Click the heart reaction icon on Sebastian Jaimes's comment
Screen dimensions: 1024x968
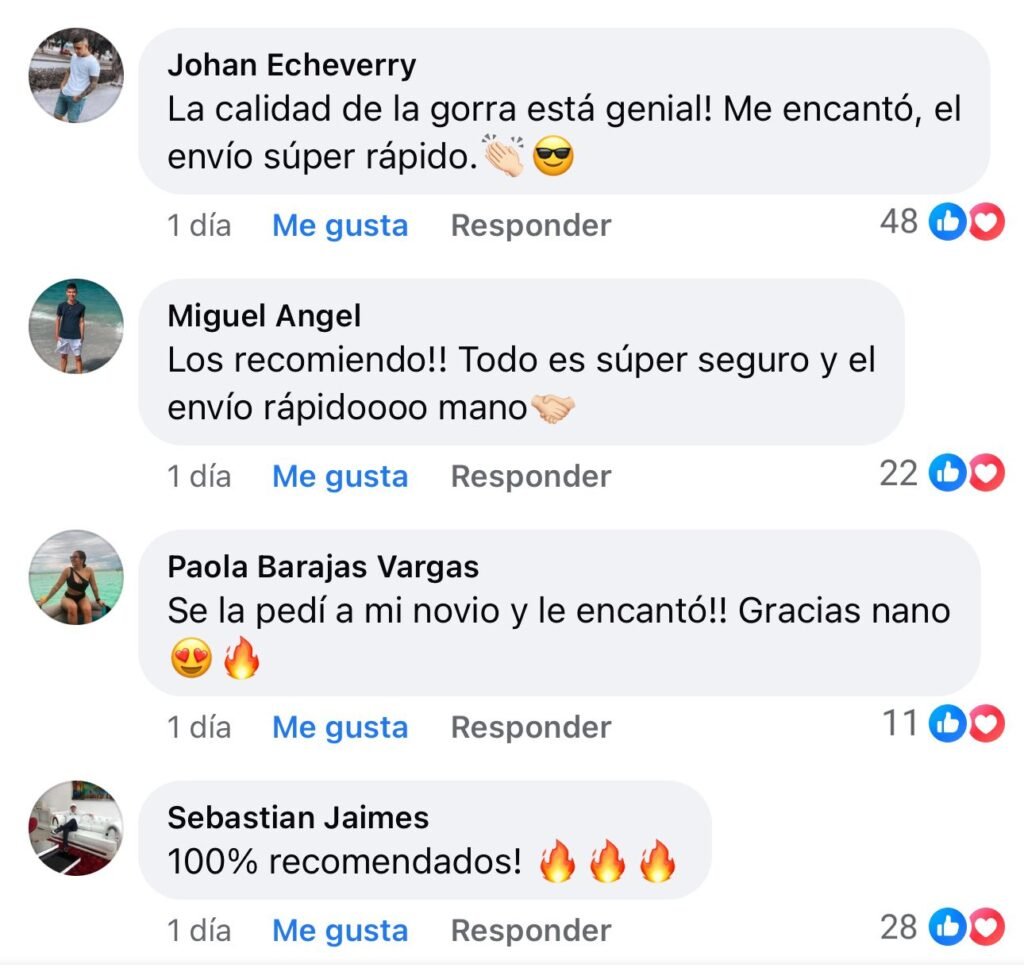[x=986, y=926]
